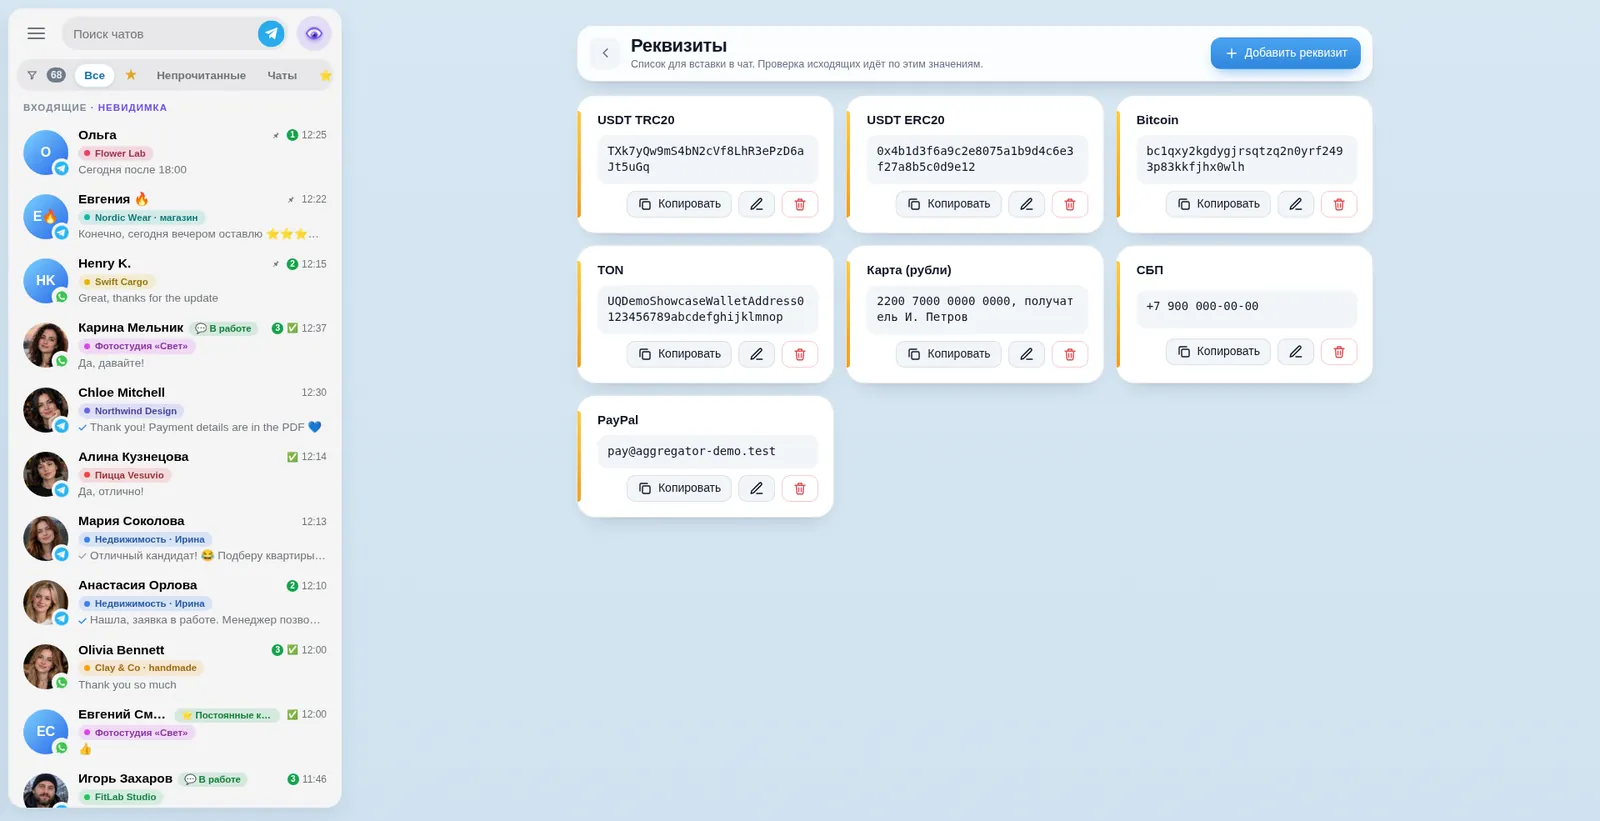Copy the PayPal email
1600x821 pixels.
[679, 488]
